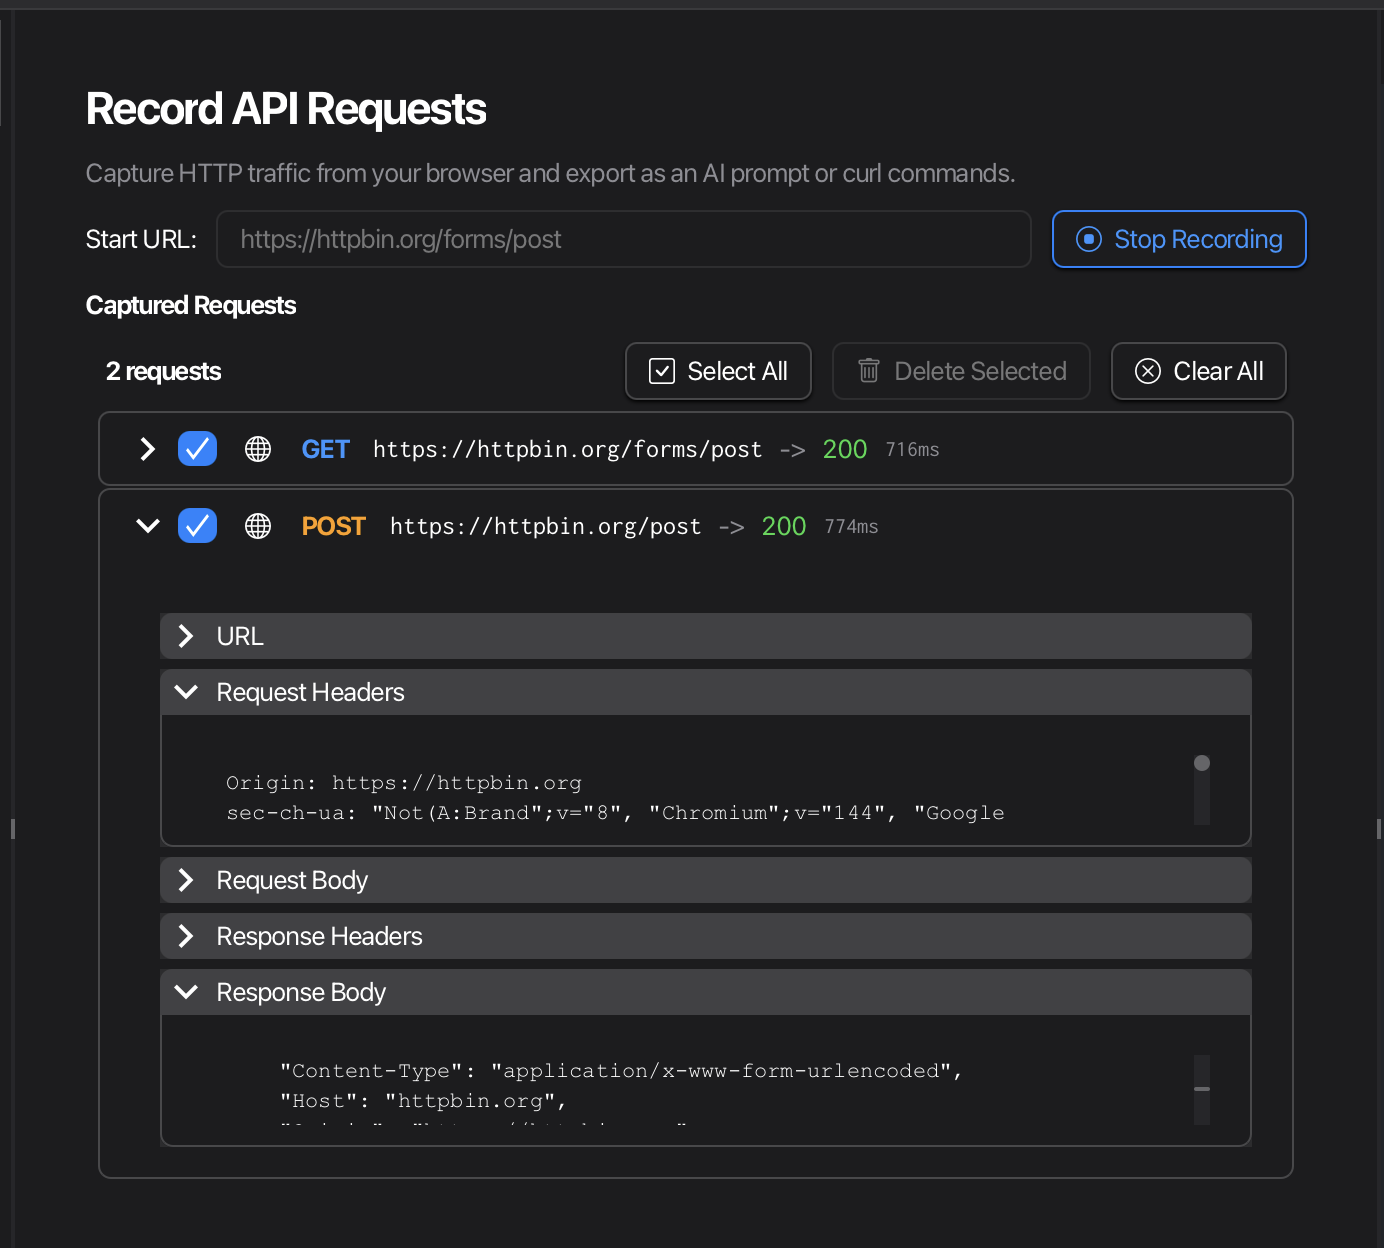The height and width of the screenshot is (1248, 1384).
Task: Expand the Request Body section
Action: pos(186,880)
